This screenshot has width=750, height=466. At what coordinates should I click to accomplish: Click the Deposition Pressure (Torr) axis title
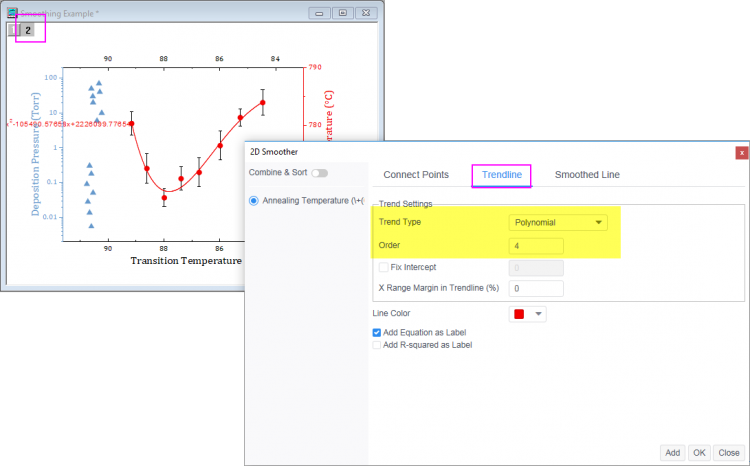click(x=35, y=154)
